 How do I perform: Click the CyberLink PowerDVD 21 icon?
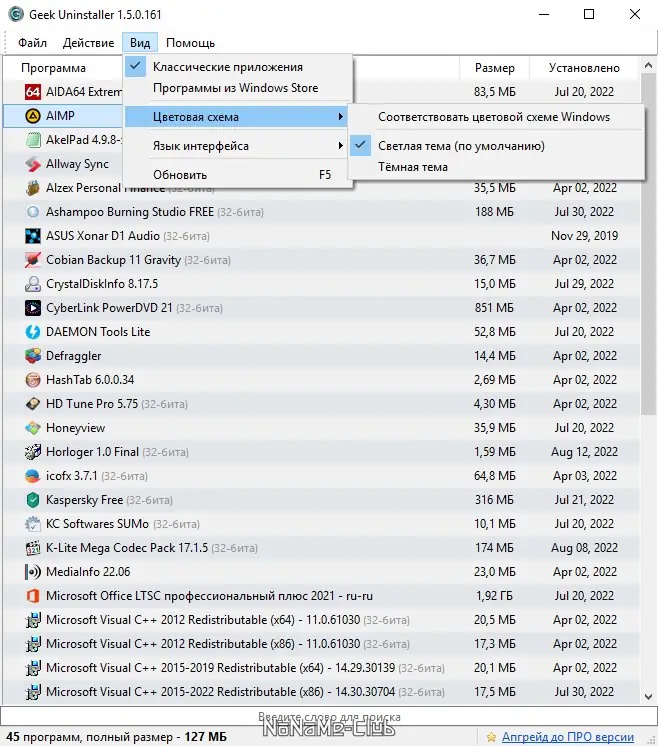[33, 308]
